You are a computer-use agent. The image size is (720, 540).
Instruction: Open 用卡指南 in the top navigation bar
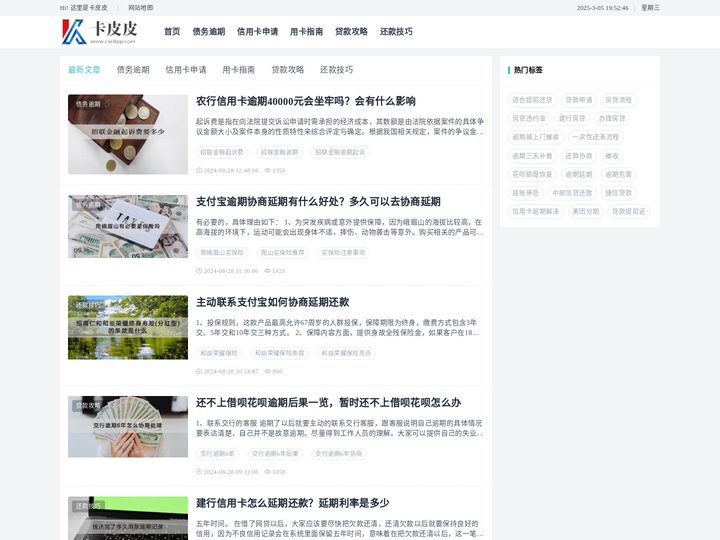point(306,32)
